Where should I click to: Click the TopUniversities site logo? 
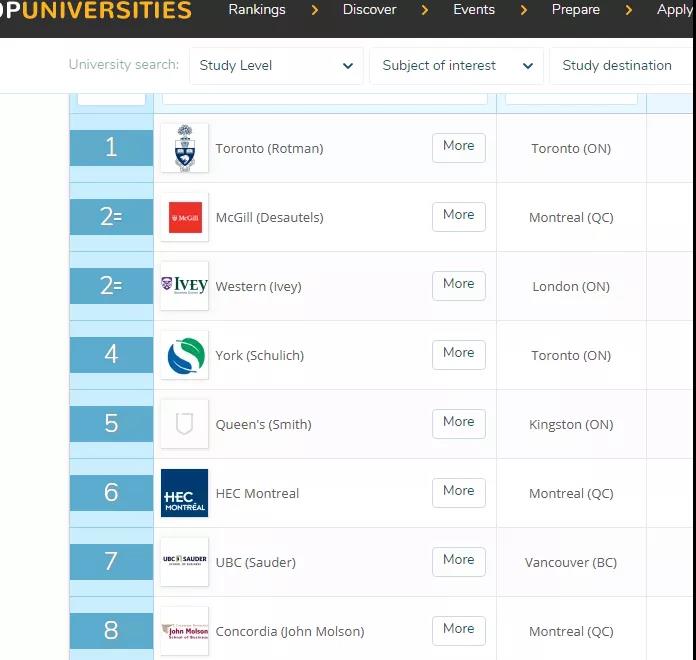click(x=96, y=11)
